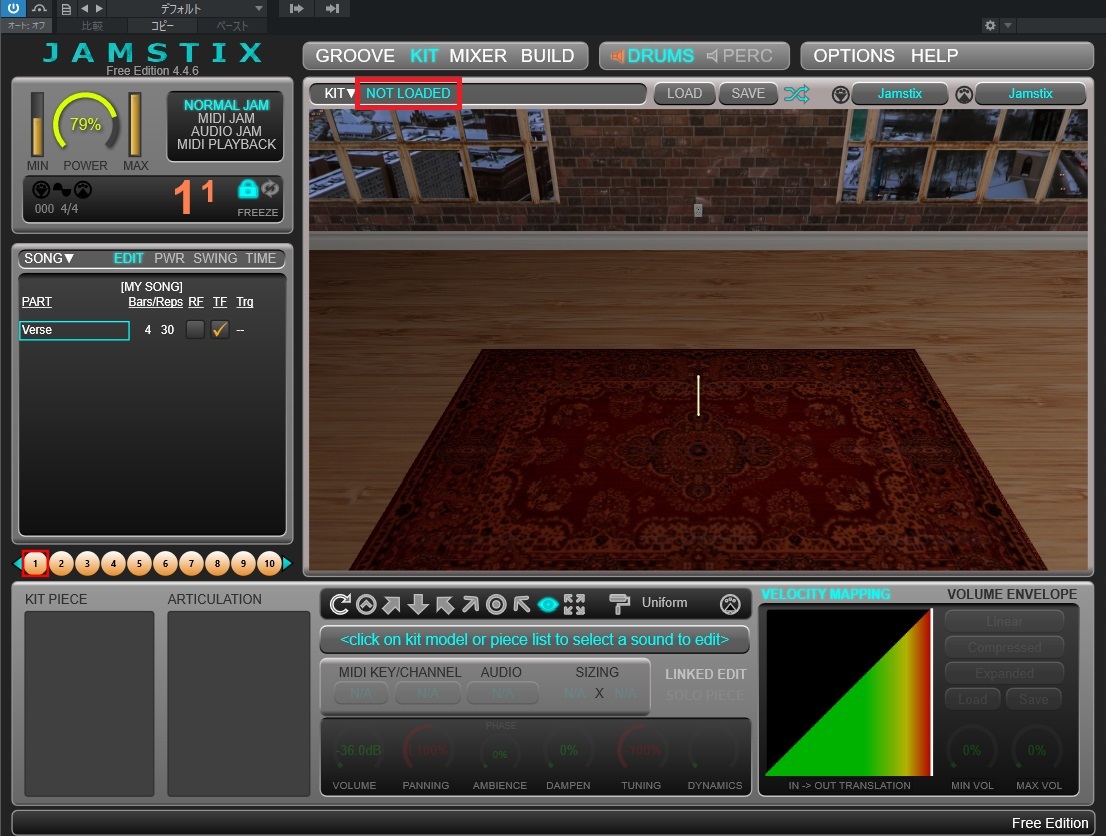Open the KIT dropdown menu
The height and width of the screenshot is (836, 1106).
(x=340, y=94)
